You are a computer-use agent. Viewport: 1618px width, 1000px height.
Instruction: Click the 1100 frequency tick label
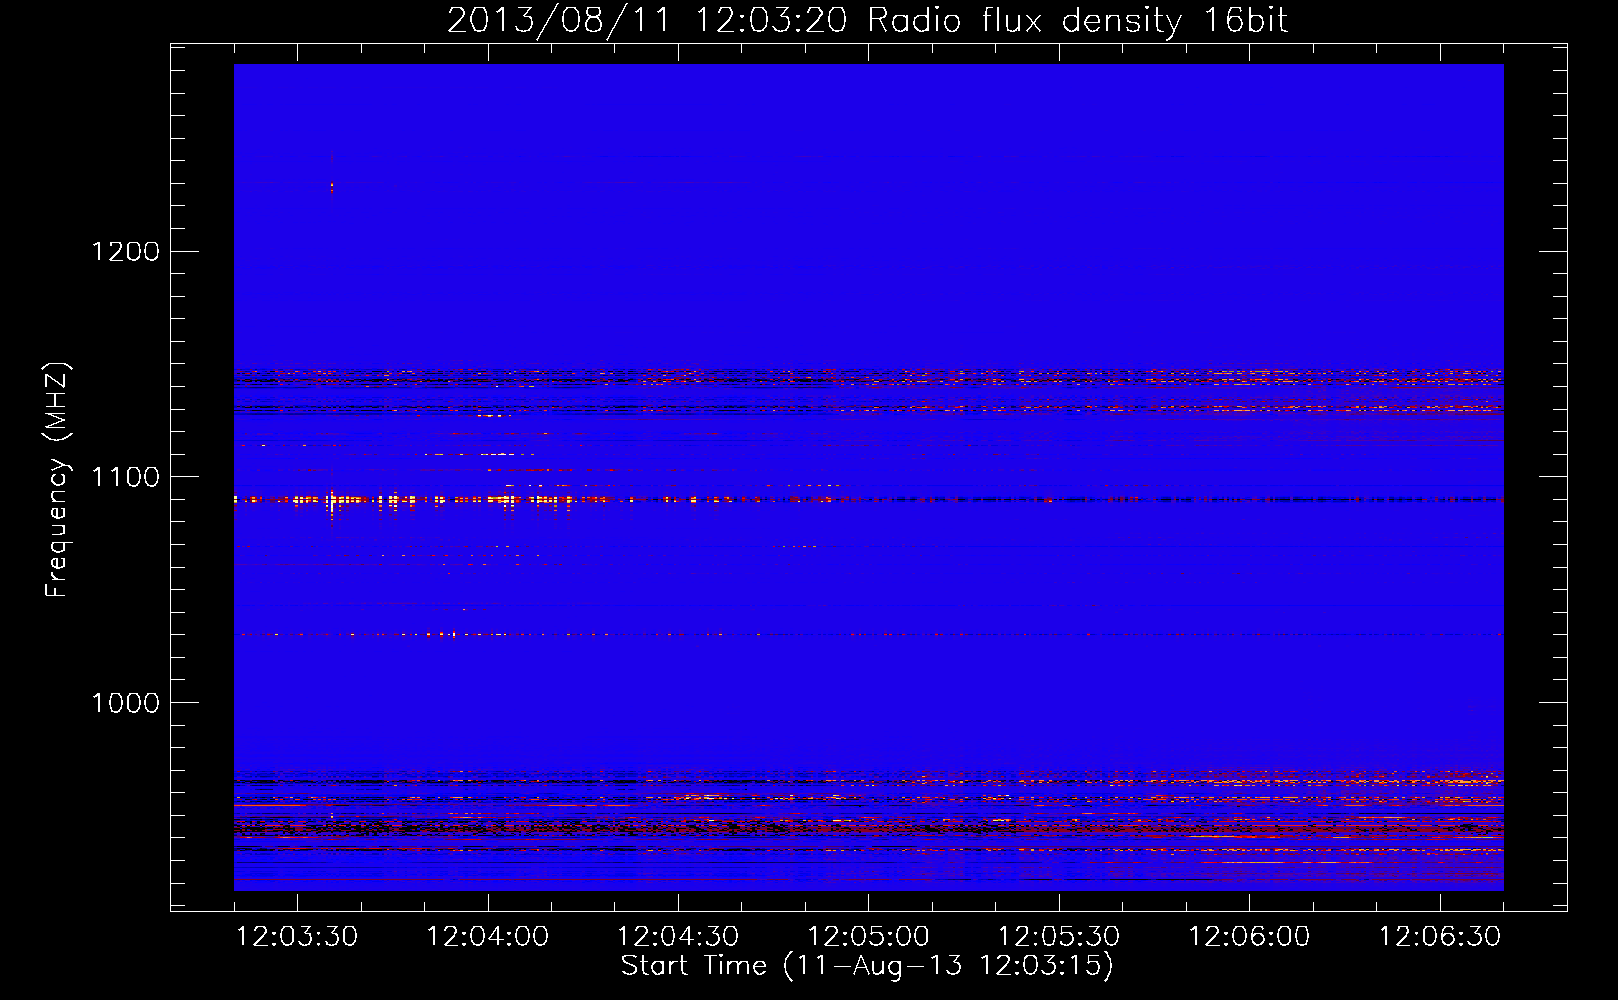[125, 477]
